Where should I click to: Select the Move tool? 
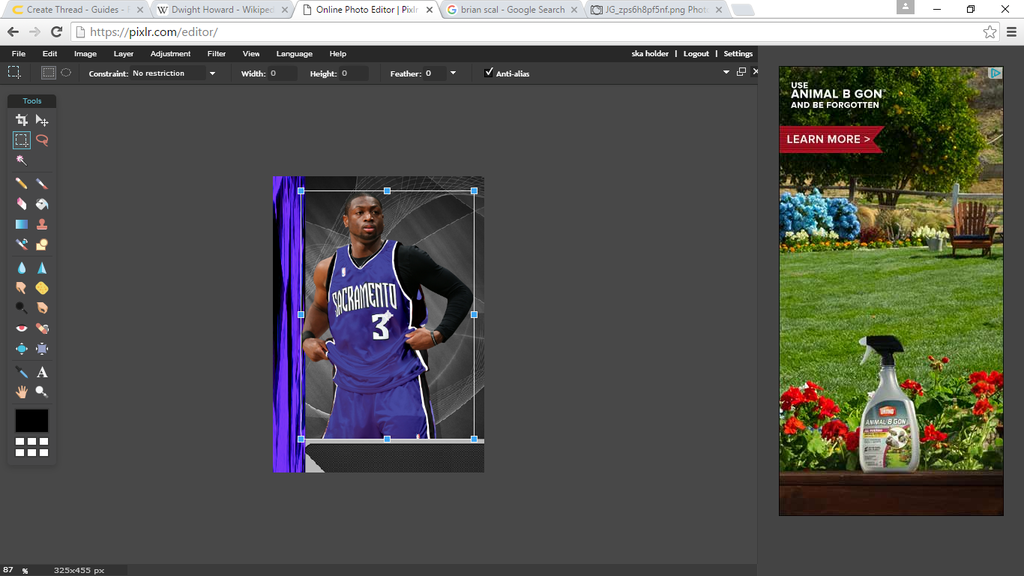tap(42, 120)
